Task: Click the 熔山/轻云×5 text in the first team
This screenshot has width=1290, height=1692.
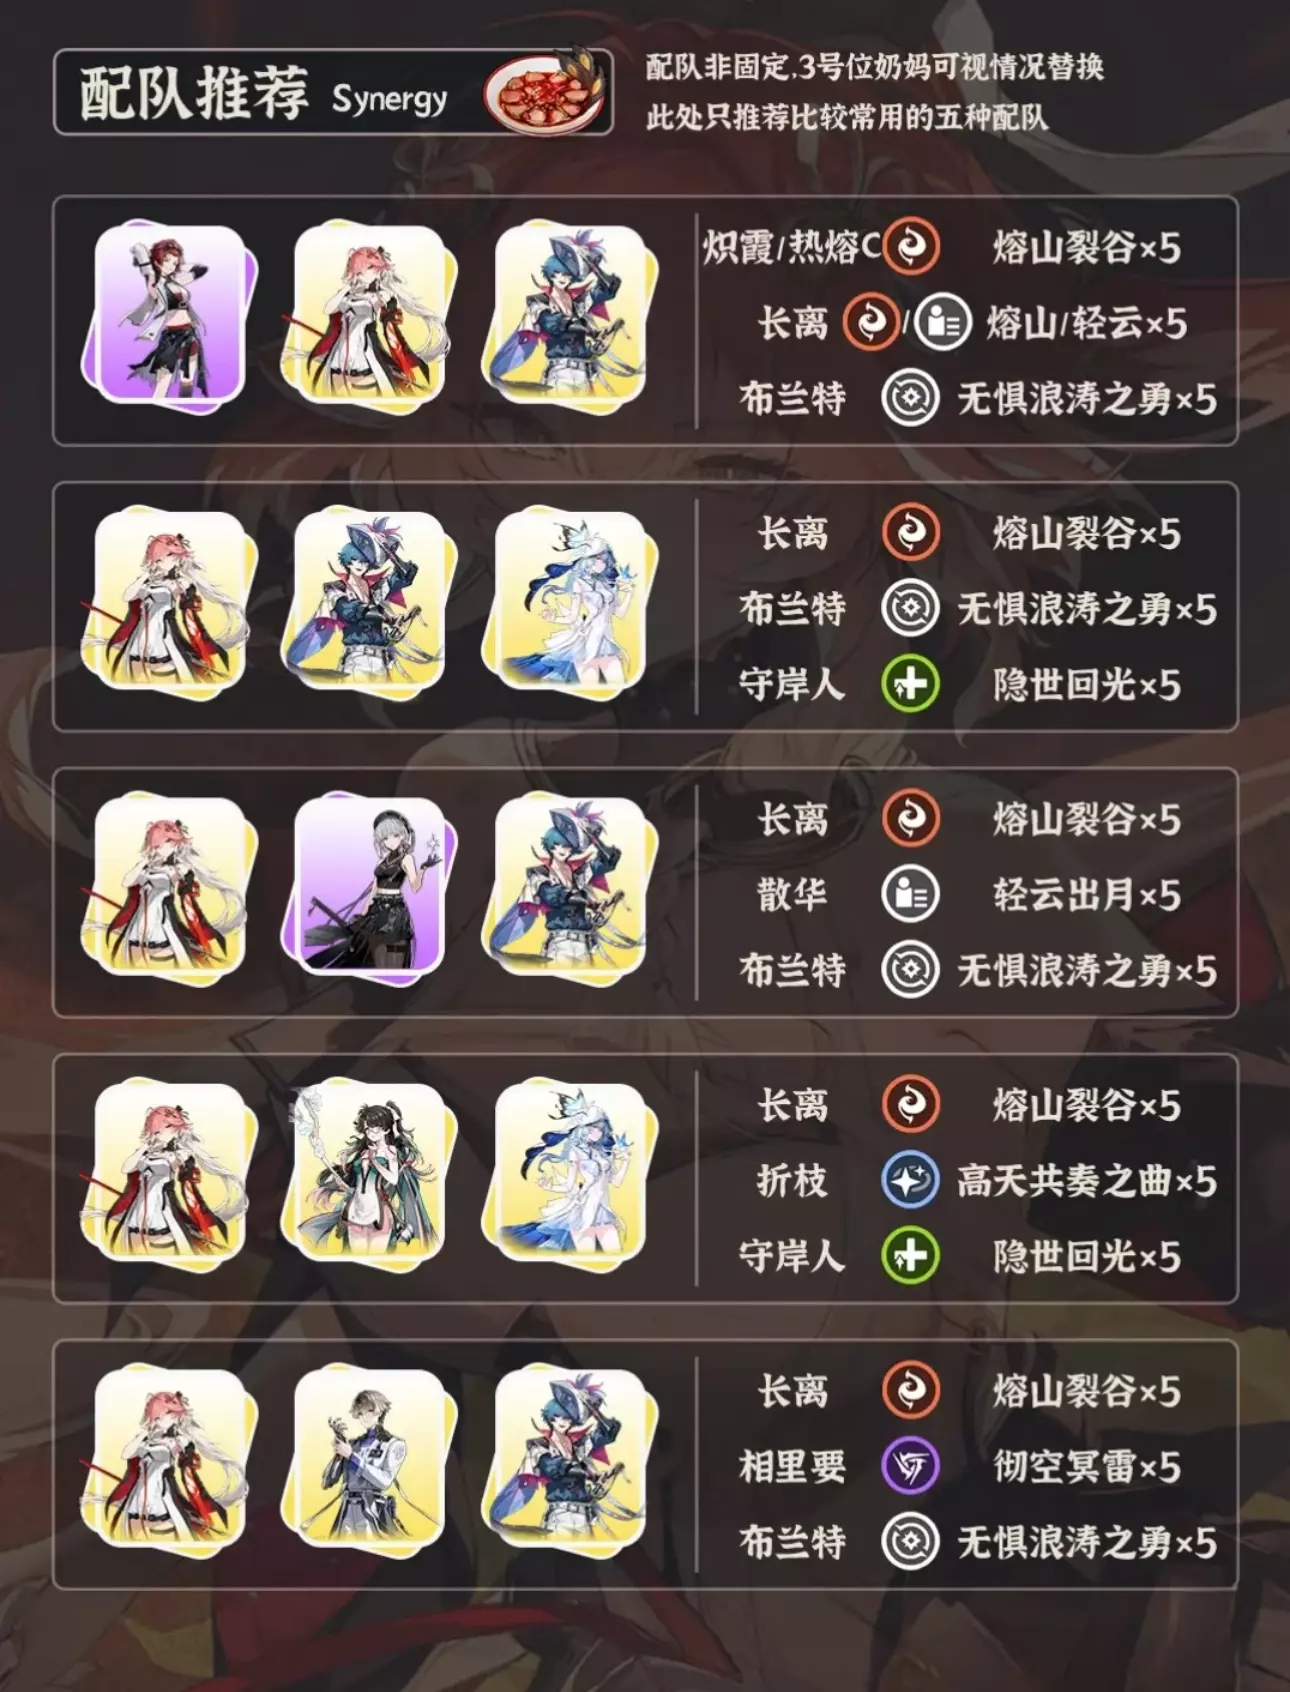Action: 1087,323
